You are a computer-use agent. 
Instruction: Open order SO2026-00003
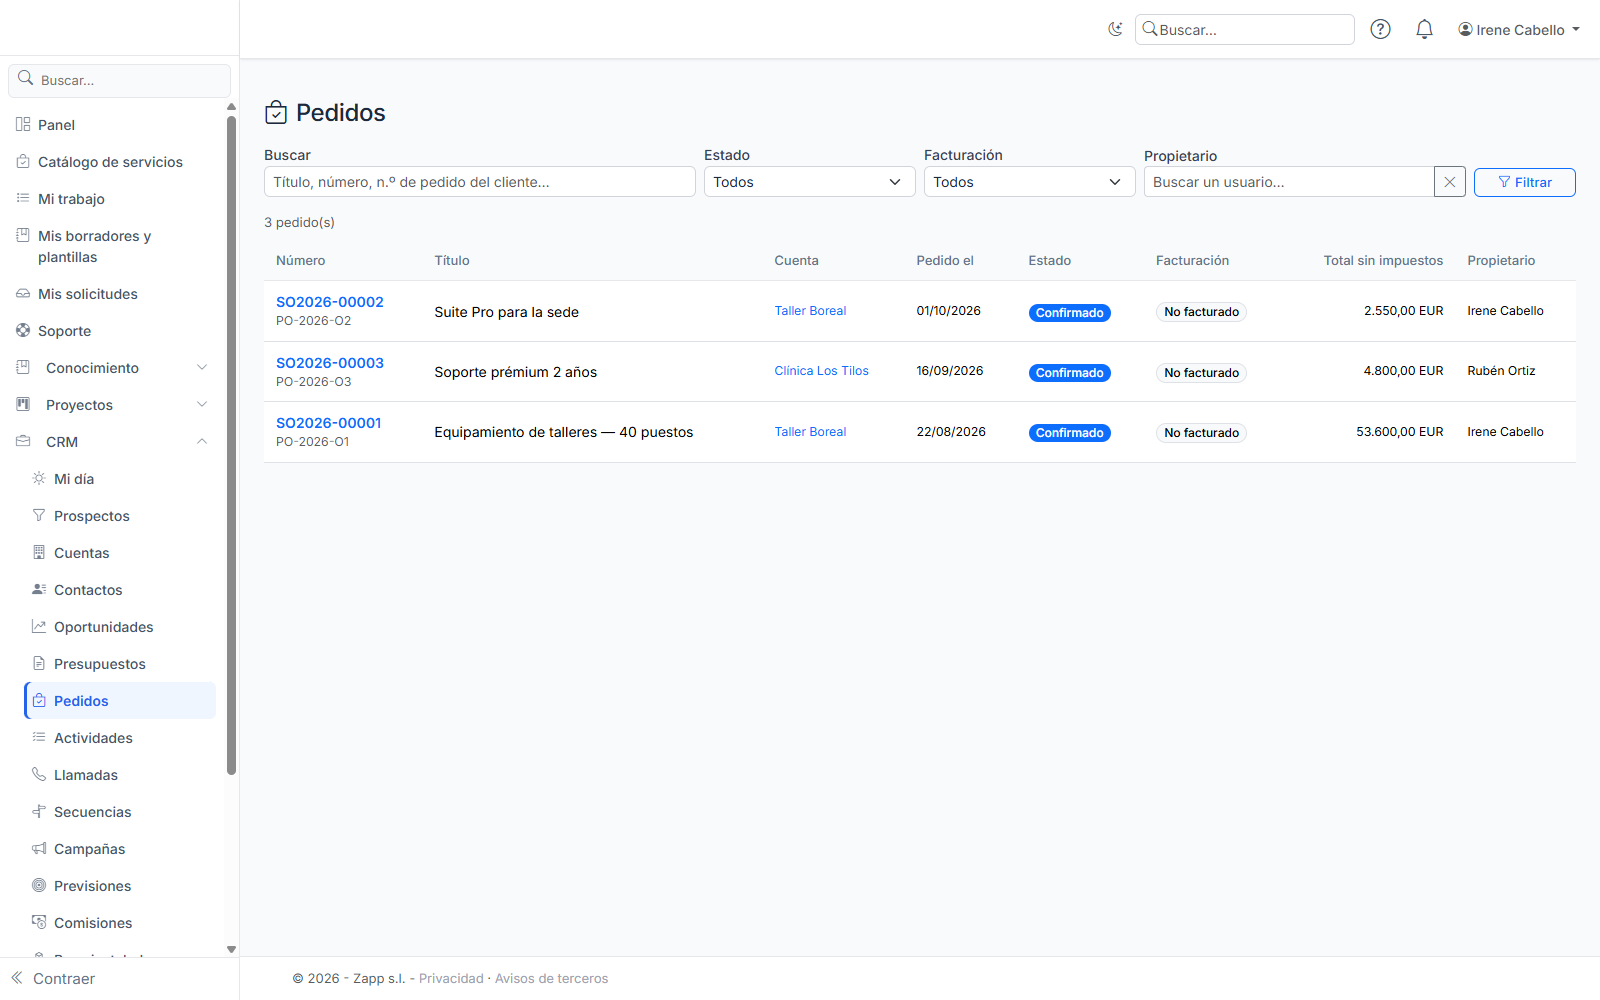coord(330,363)
